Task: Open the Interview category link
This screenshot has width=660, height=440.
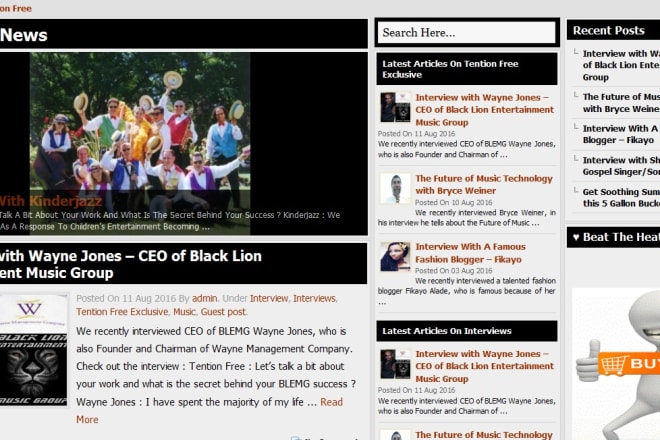Action: pos(269,299)
